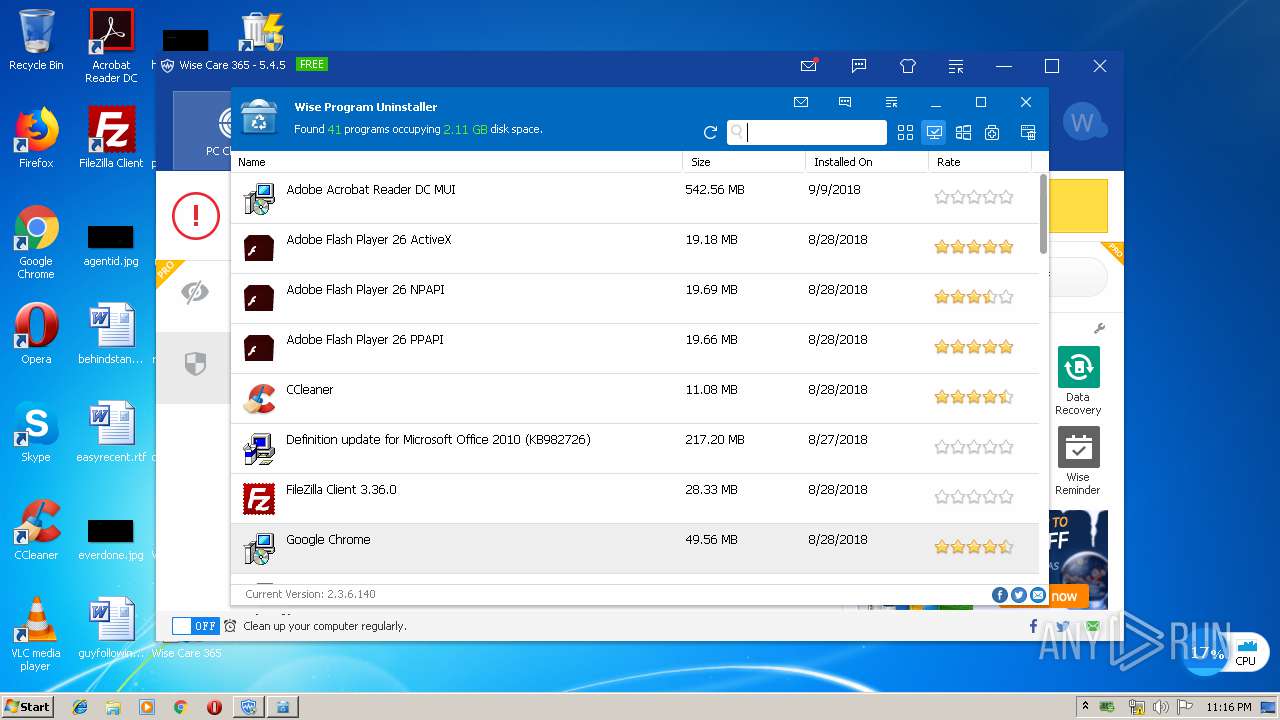1280x720 pixels.
Task: Refresh the program list in Wise Program Uninstaller
Action: [710, 132]
